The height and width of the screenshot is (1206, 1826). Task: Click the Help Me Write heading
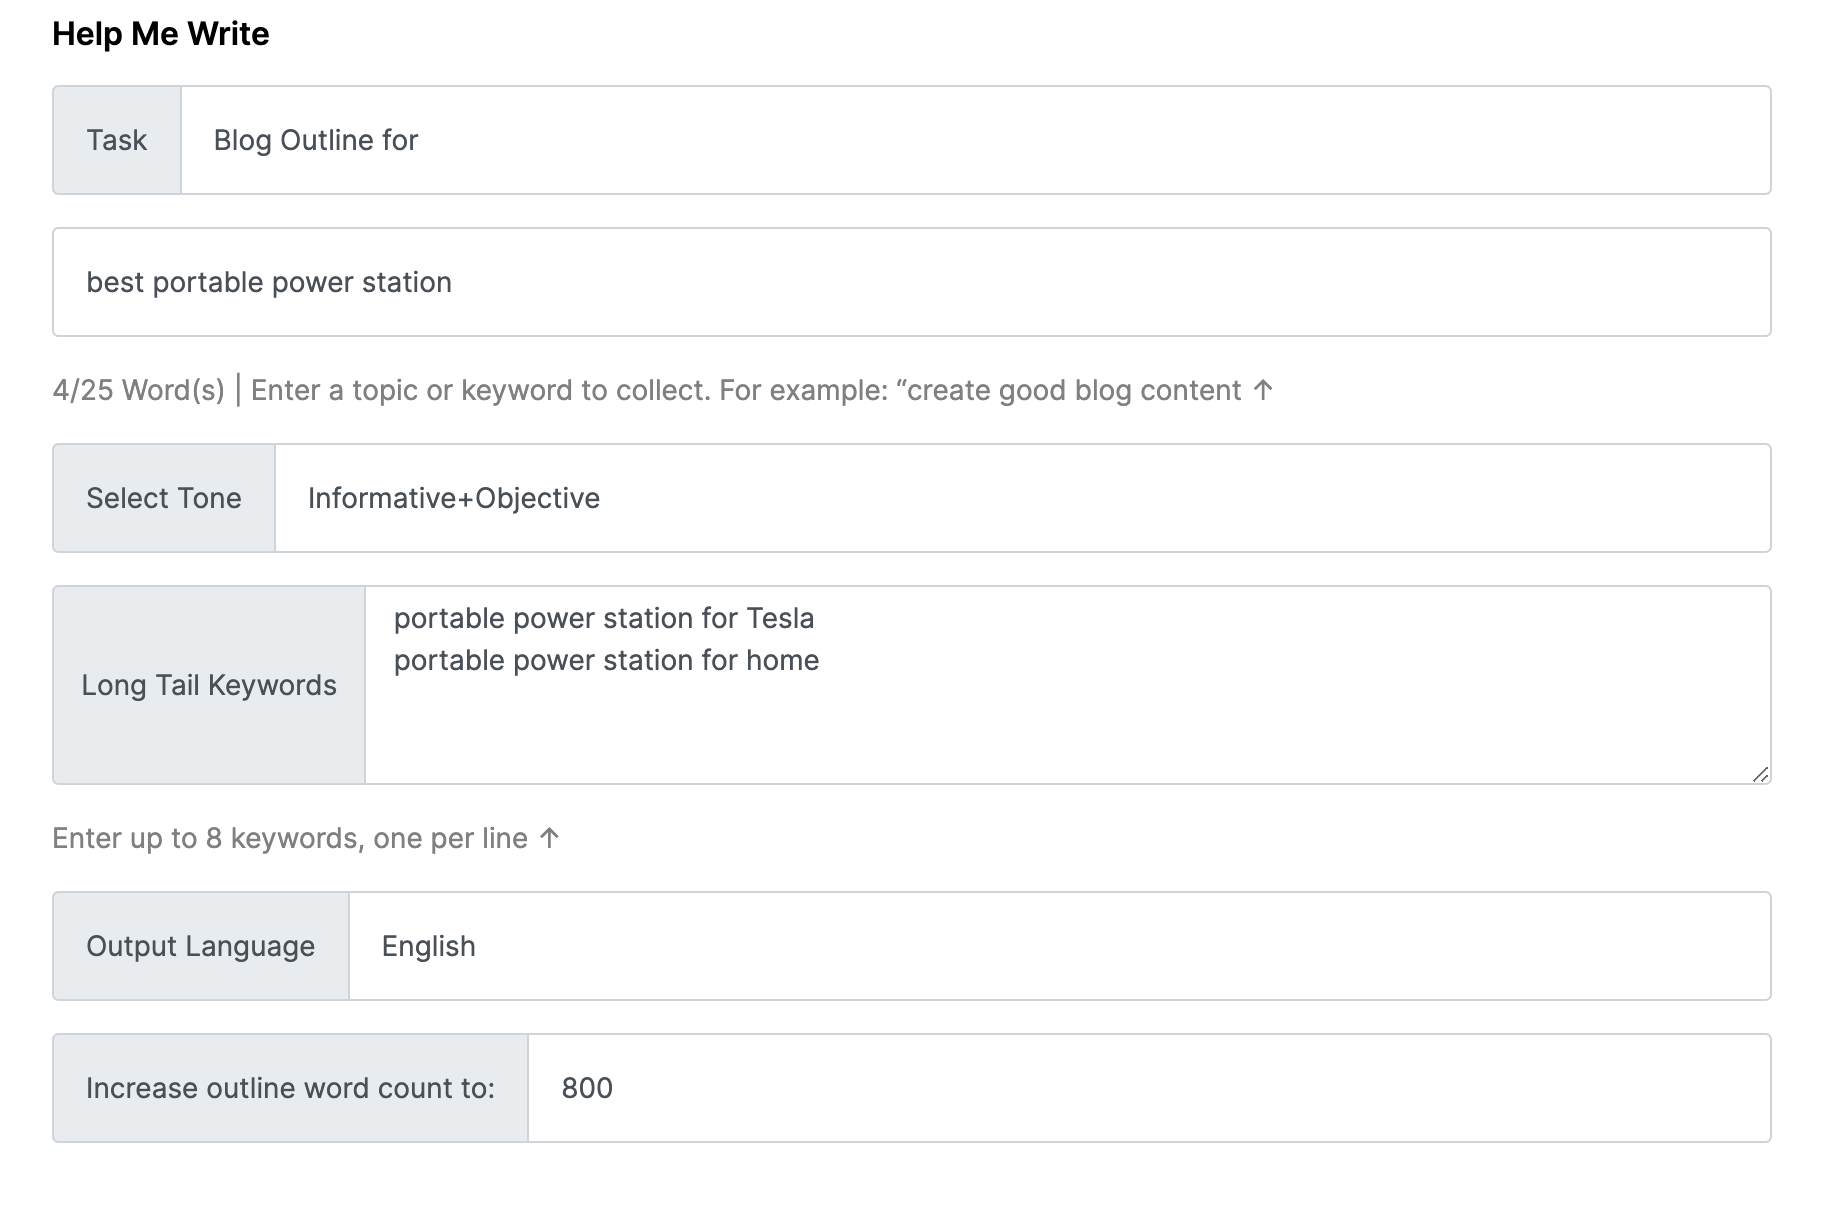[161, 34]
